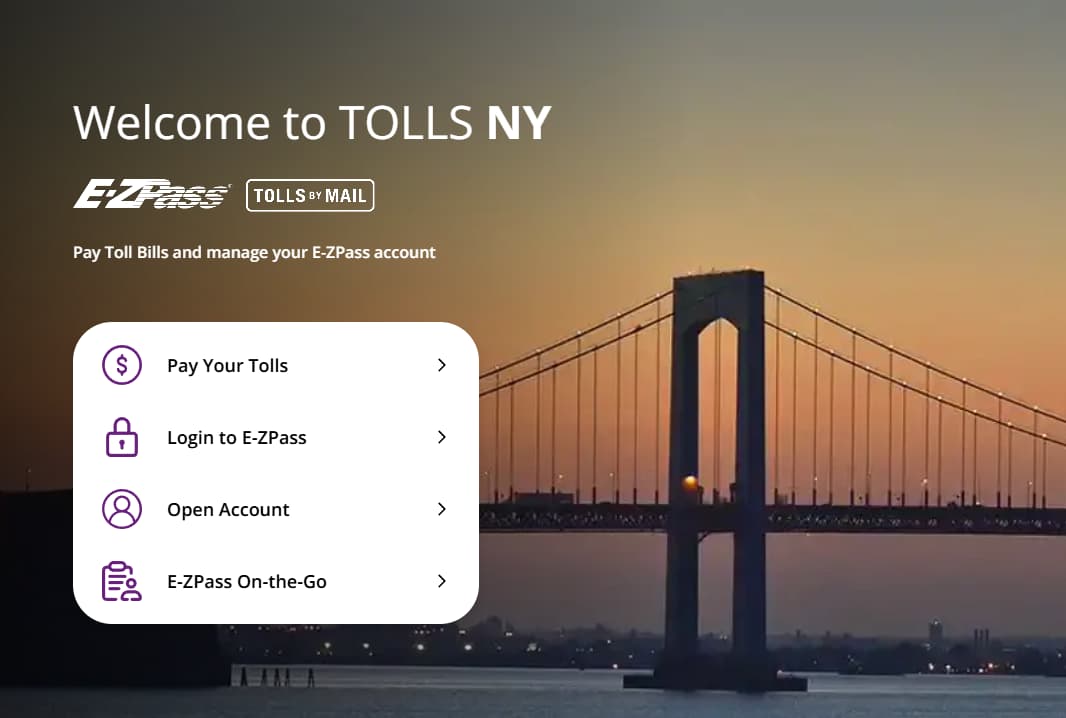Click the padlock icon

(122, 437)
